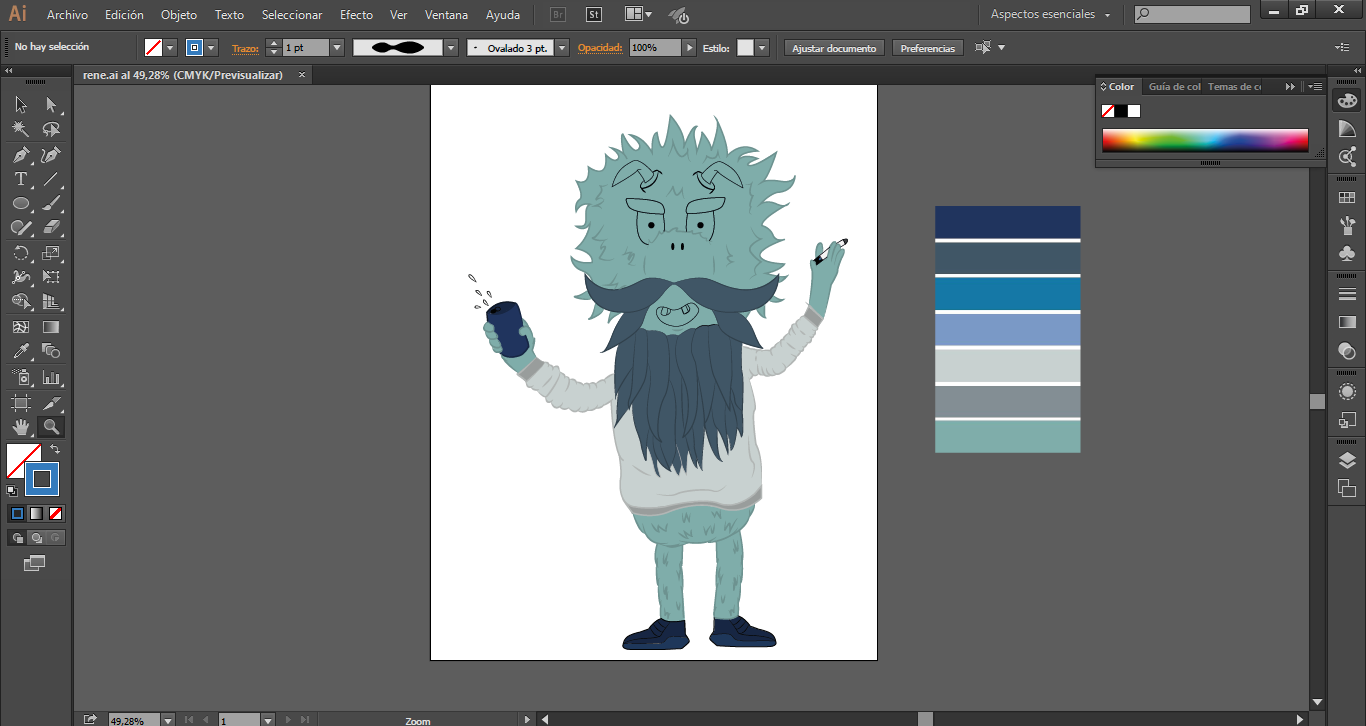Select the Magic Wand tool

click(20, 130)
